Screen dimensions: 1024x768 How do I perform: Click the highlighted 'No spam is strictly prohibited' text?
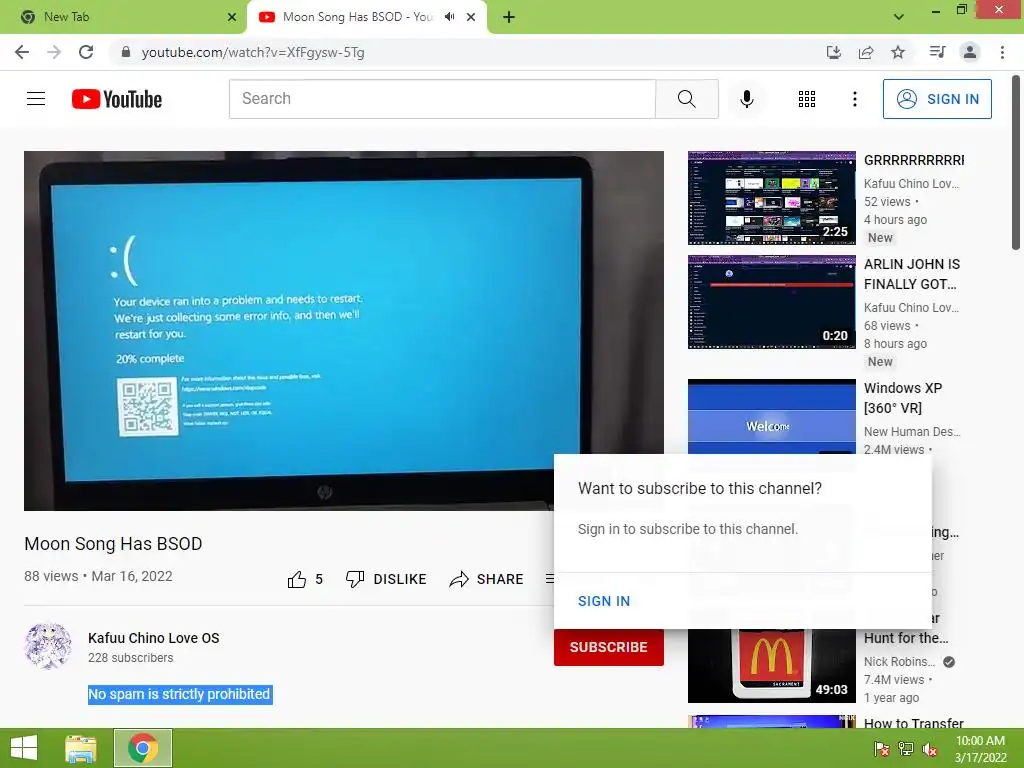180,694
